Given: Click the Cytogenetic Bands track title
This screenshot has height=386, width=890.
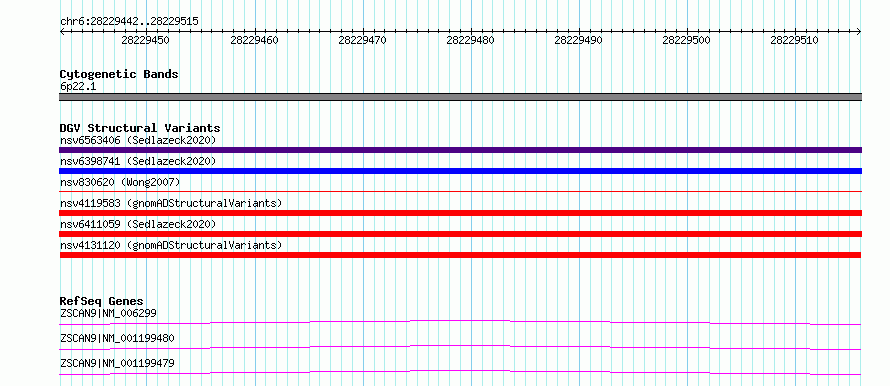Looking at the screenshot, I should [119, 74].
